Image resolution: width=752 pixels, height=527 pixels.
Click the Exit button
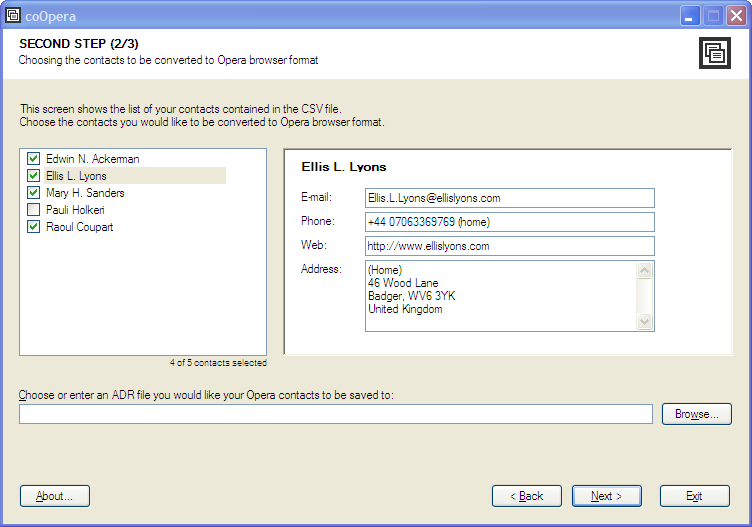point(695,496)
